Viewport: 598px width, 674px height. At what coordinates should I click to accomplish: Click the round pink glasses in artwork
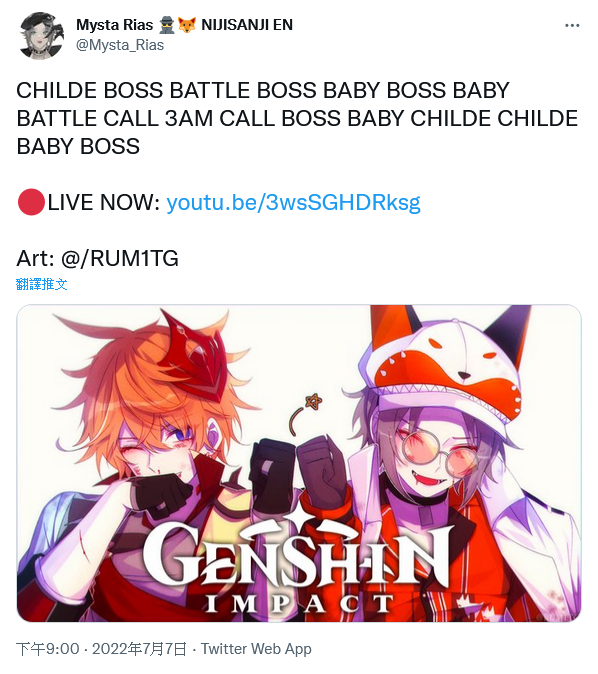[x=439, y=452]
